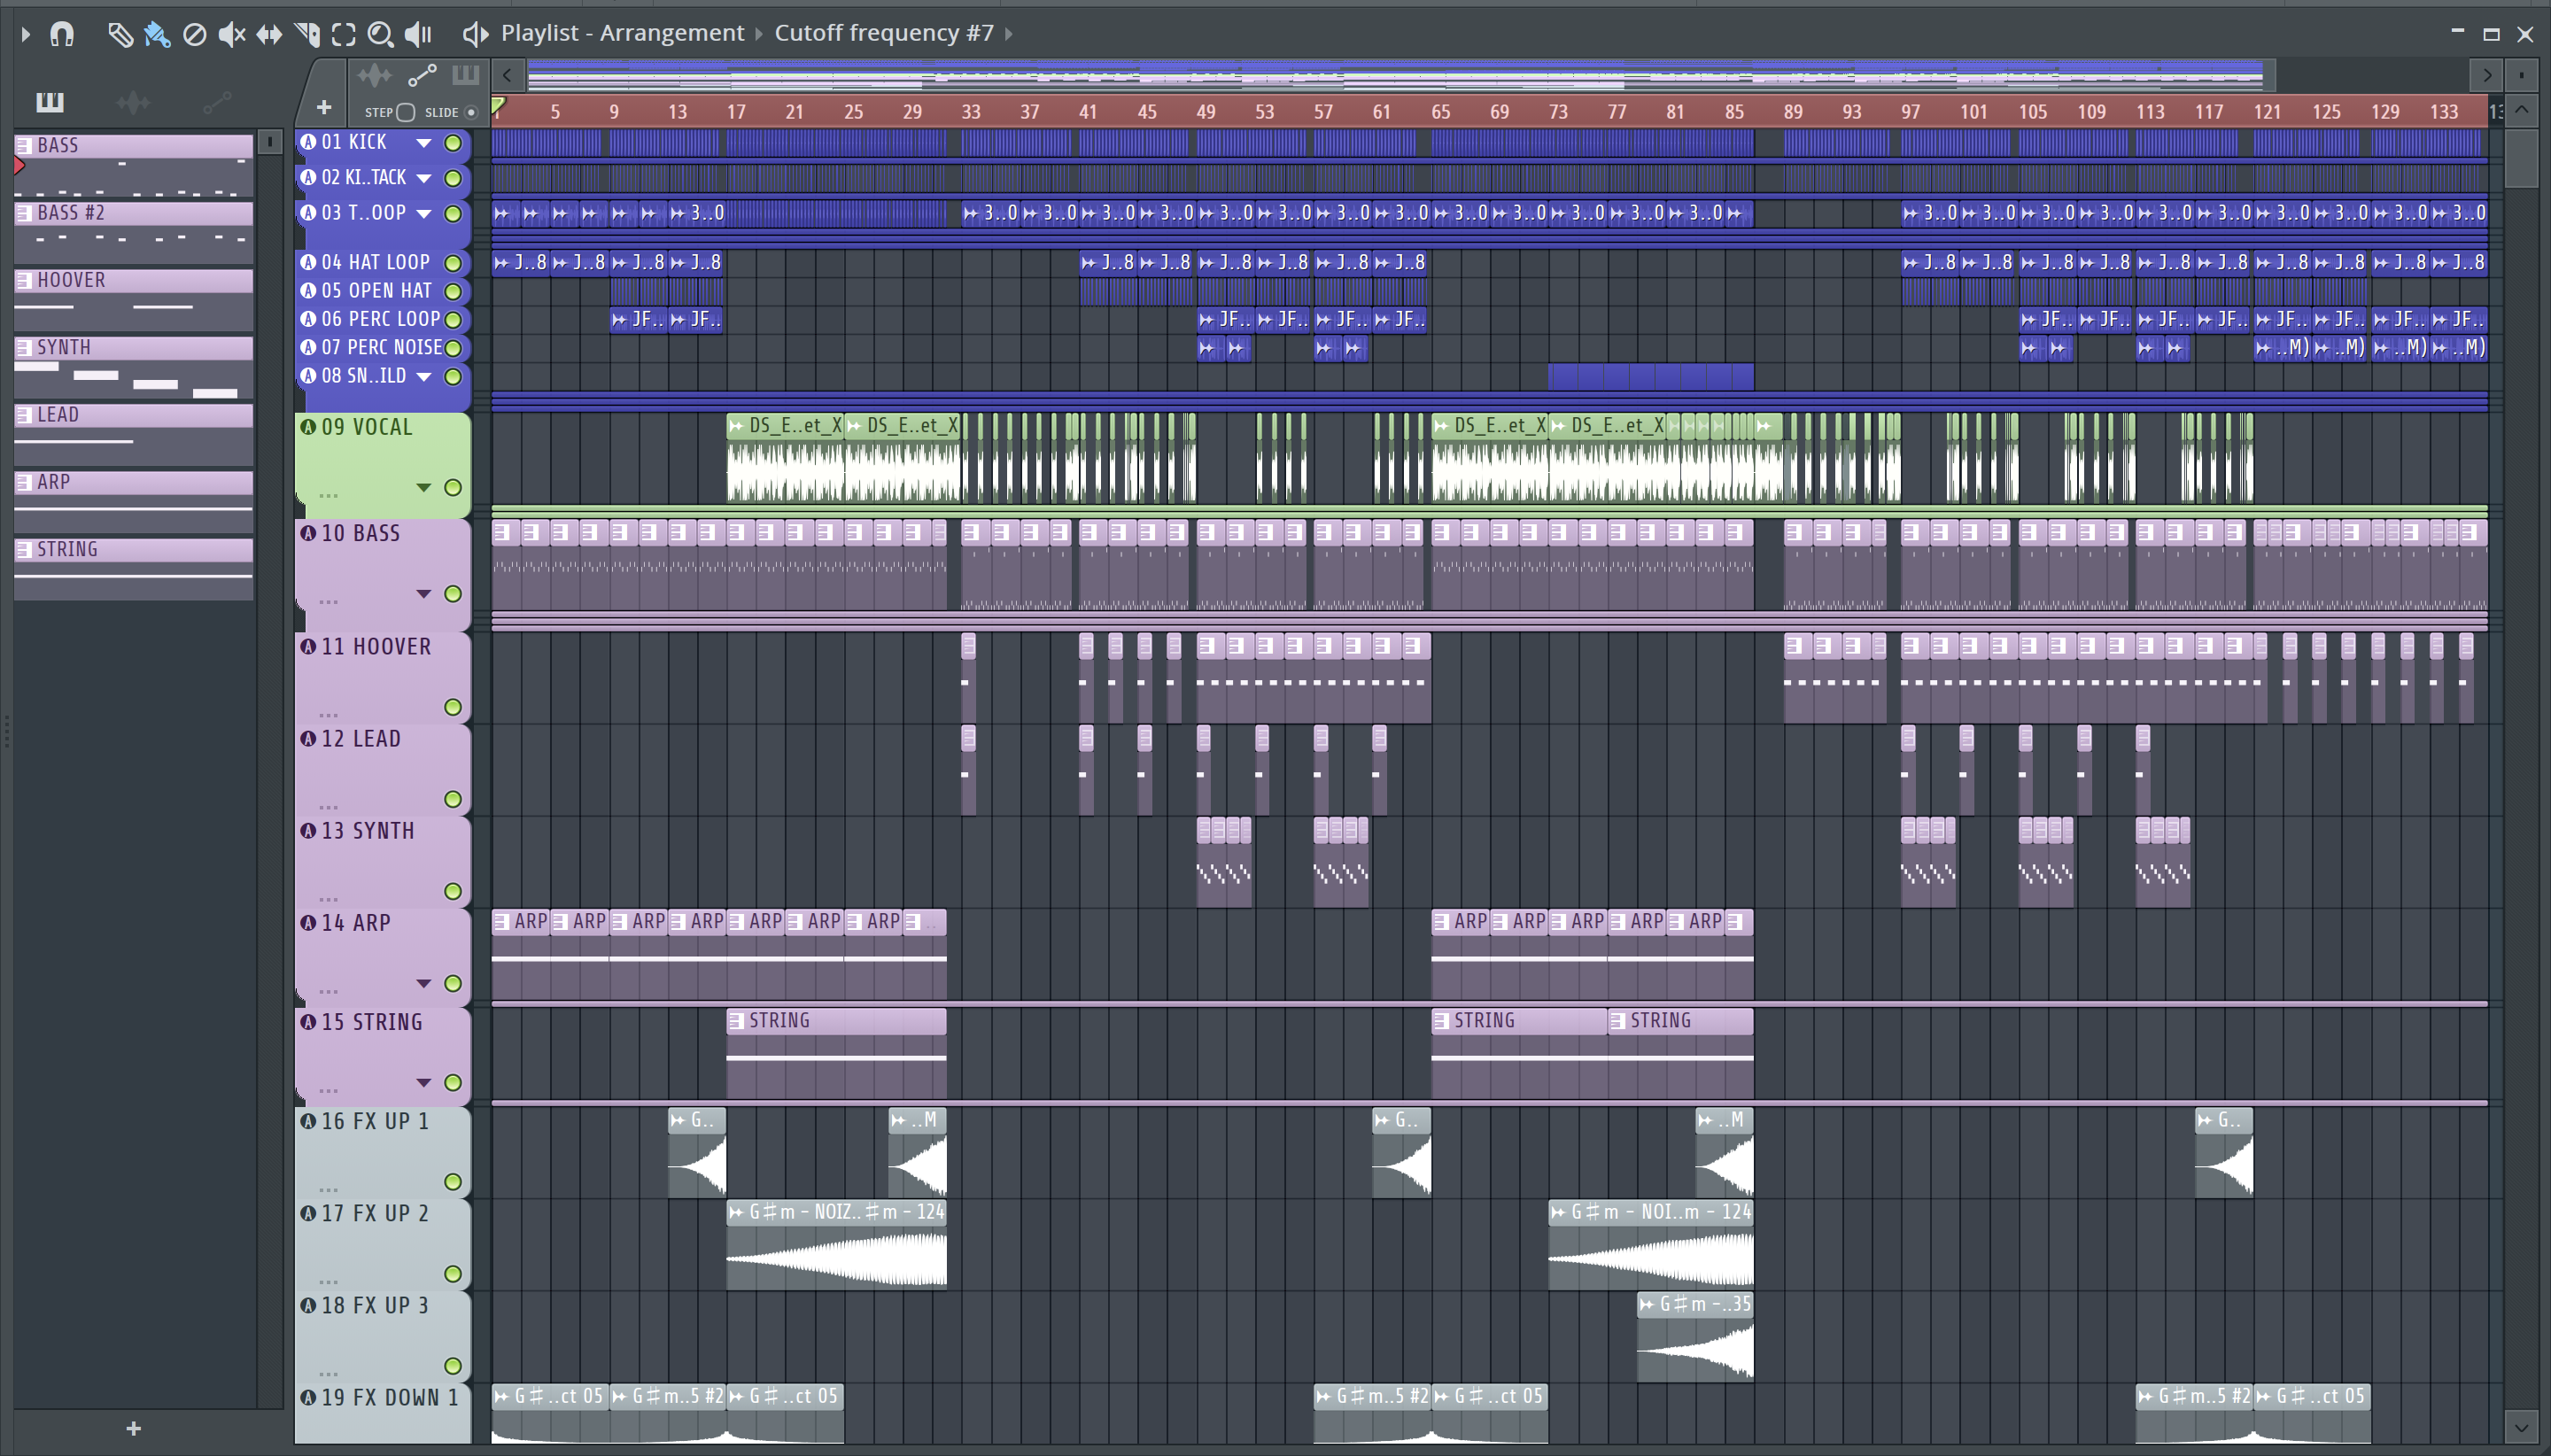
Task: Select the BASS #2 pattern in picker
Action: click(x=134, y=232)
